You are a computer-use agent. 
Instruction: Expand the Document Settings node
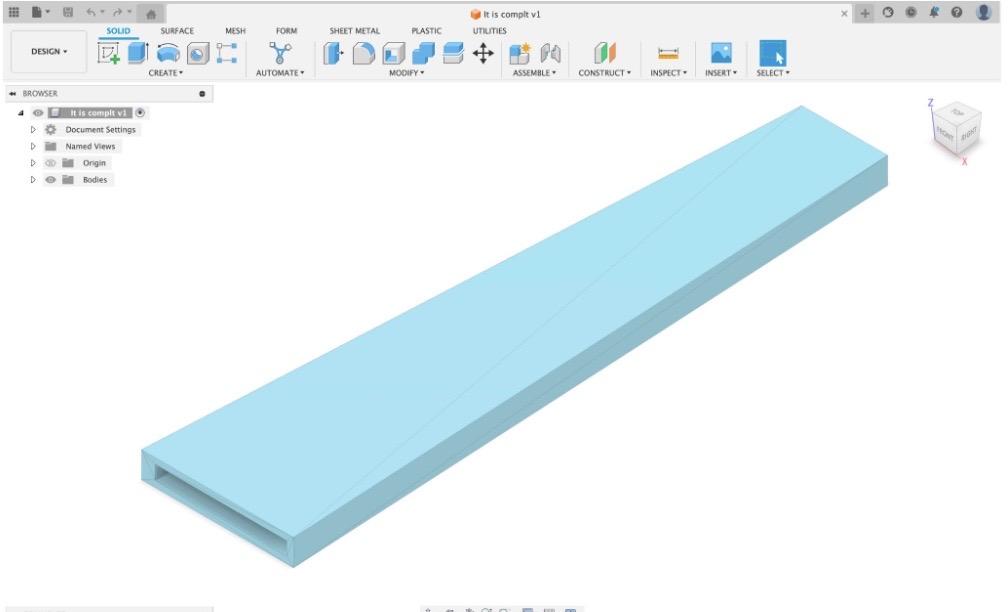(33, 129)
